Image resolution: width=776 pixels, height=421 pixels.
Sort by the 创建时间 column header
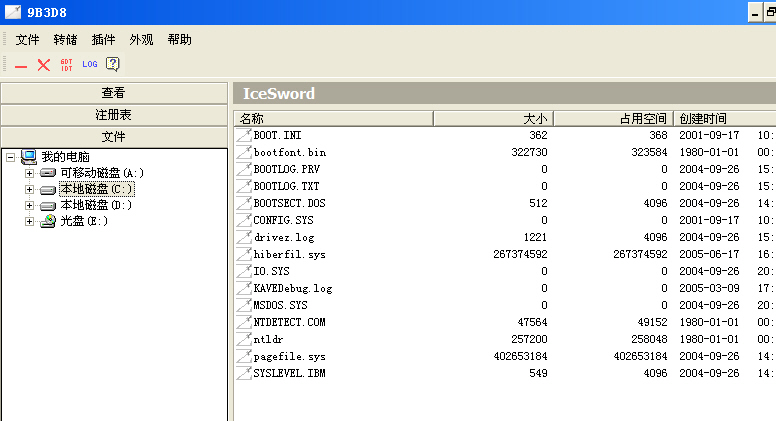(725, 119)
